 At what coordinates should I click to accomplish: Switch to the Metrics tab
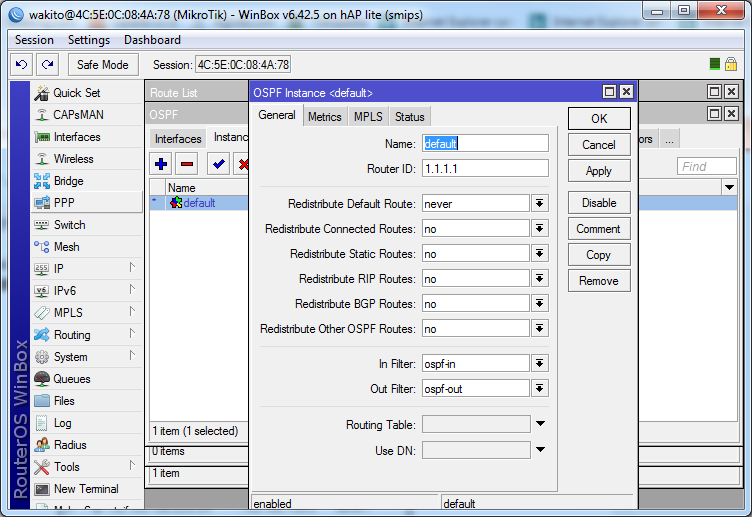click(x=325, y=117)
